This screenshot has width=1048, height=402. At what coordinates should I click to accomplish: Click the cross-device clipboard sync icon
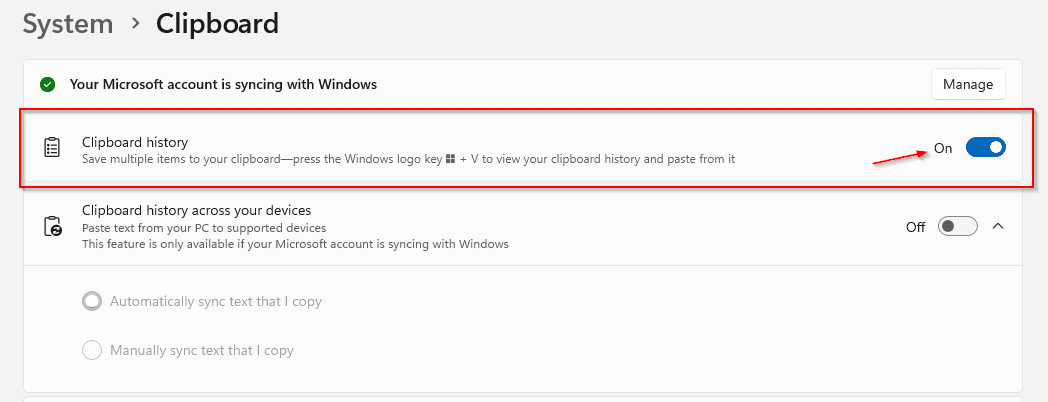[x=52, y=226]
